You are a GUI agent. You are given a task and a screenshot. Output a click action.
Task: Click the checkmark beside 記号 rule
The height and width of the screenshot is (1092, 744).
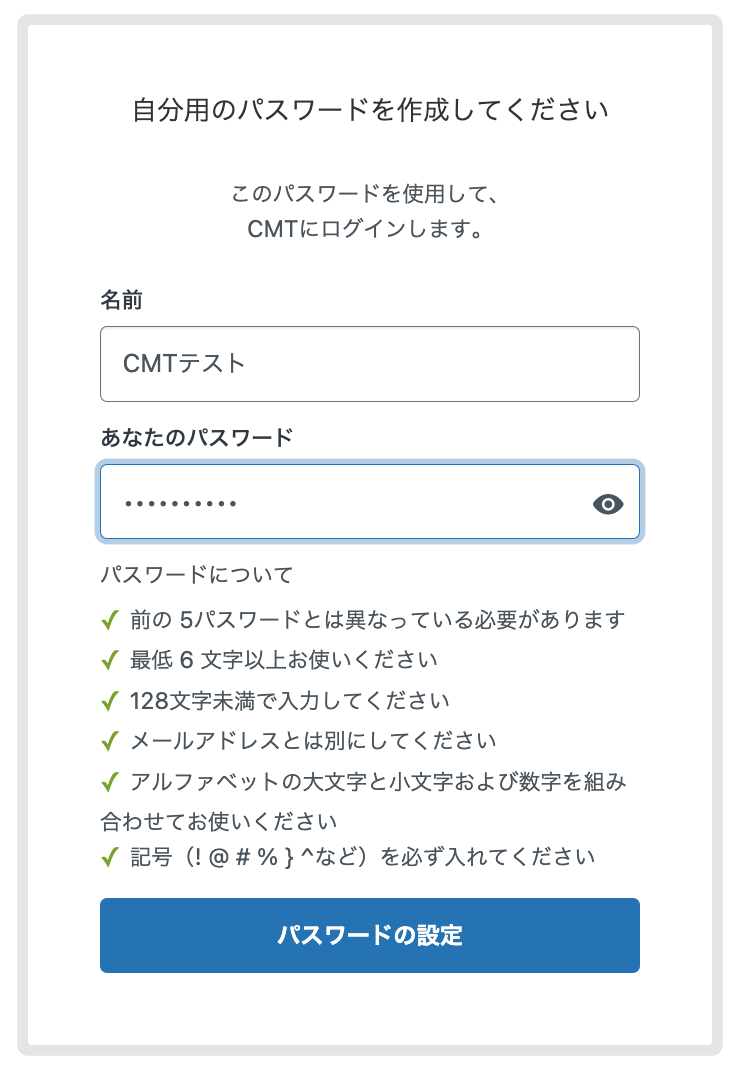[110, 858]
